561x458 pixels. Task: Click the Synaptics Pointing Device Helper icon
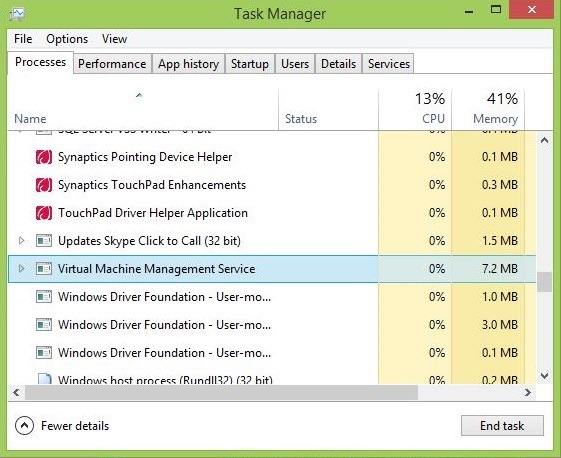(44, 157)
